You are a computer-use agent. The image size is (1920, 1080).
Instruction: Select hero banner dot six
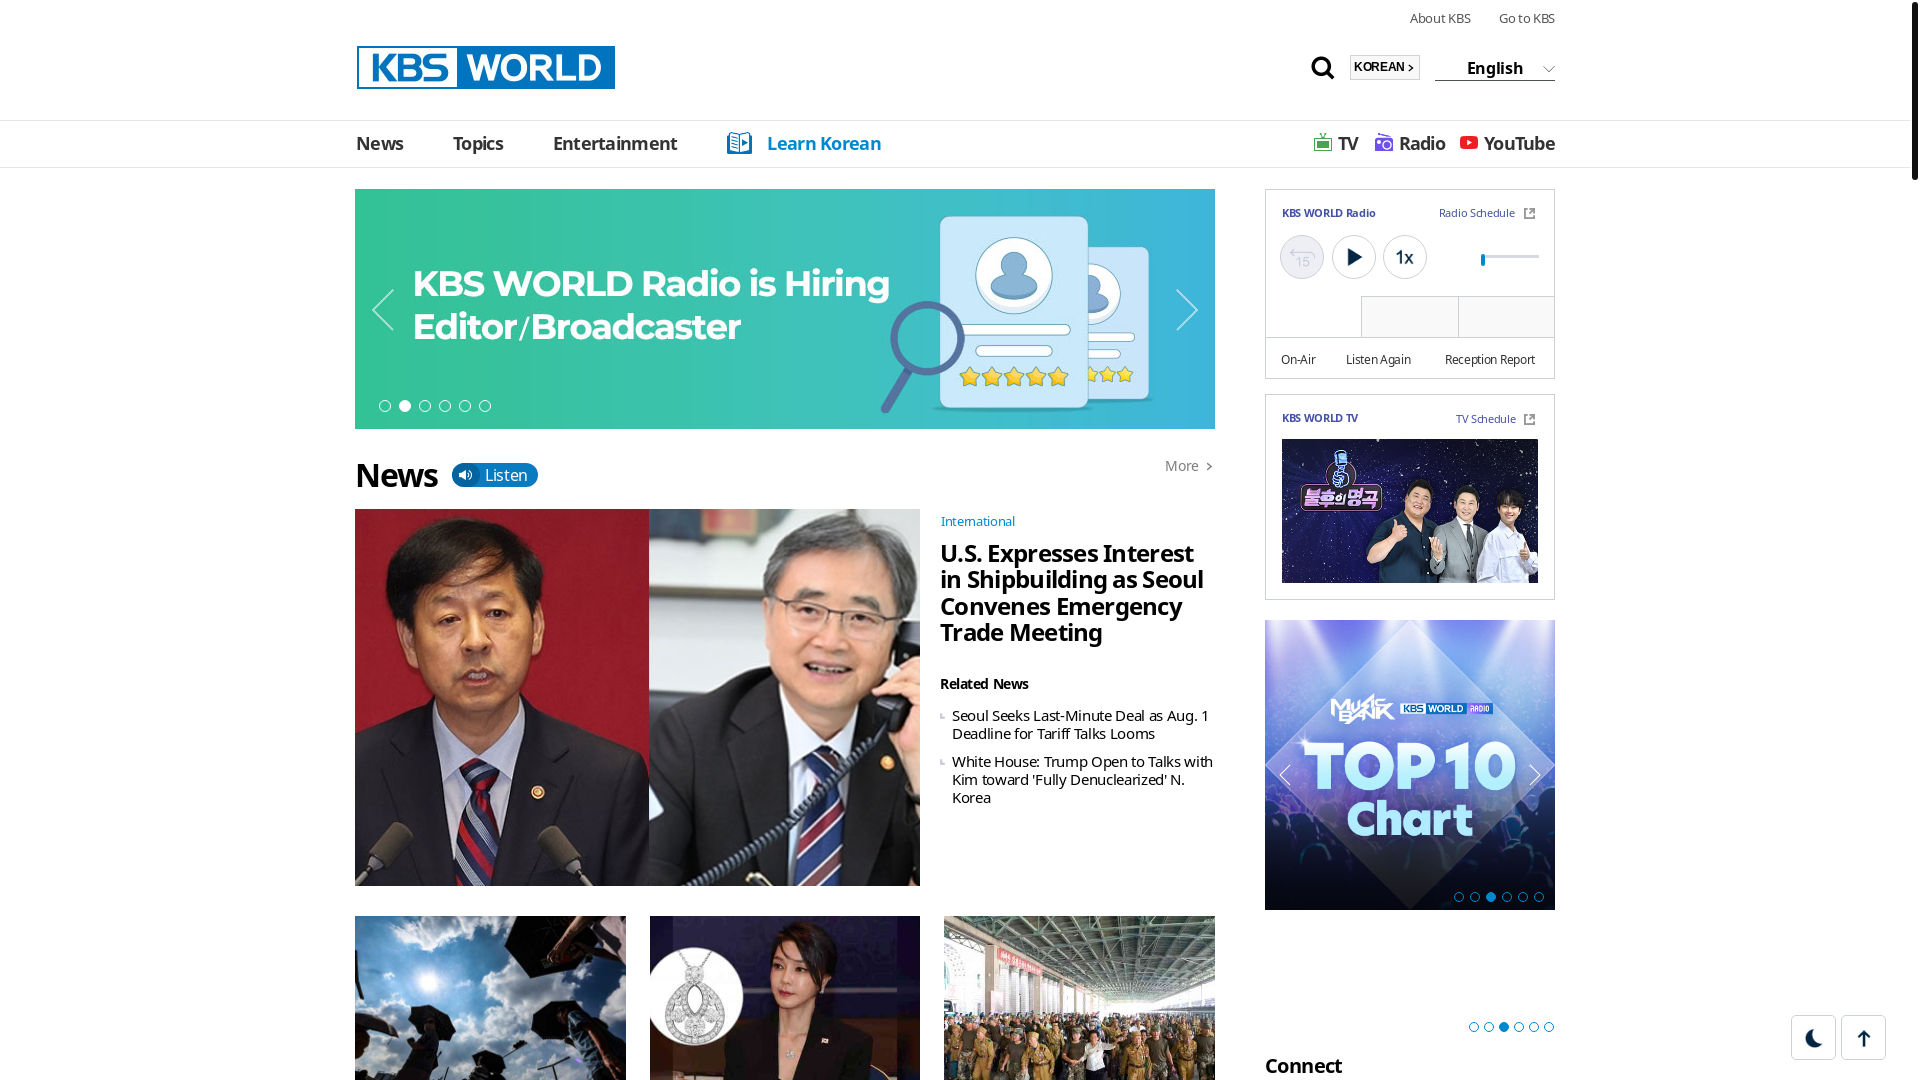pos(485,406)
